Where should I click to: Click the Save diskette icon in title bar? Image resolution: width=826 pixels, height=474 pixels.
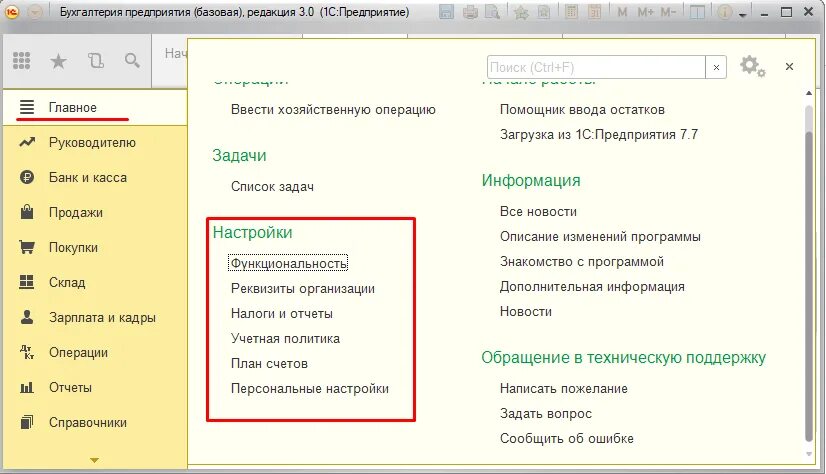click(446, 12)
